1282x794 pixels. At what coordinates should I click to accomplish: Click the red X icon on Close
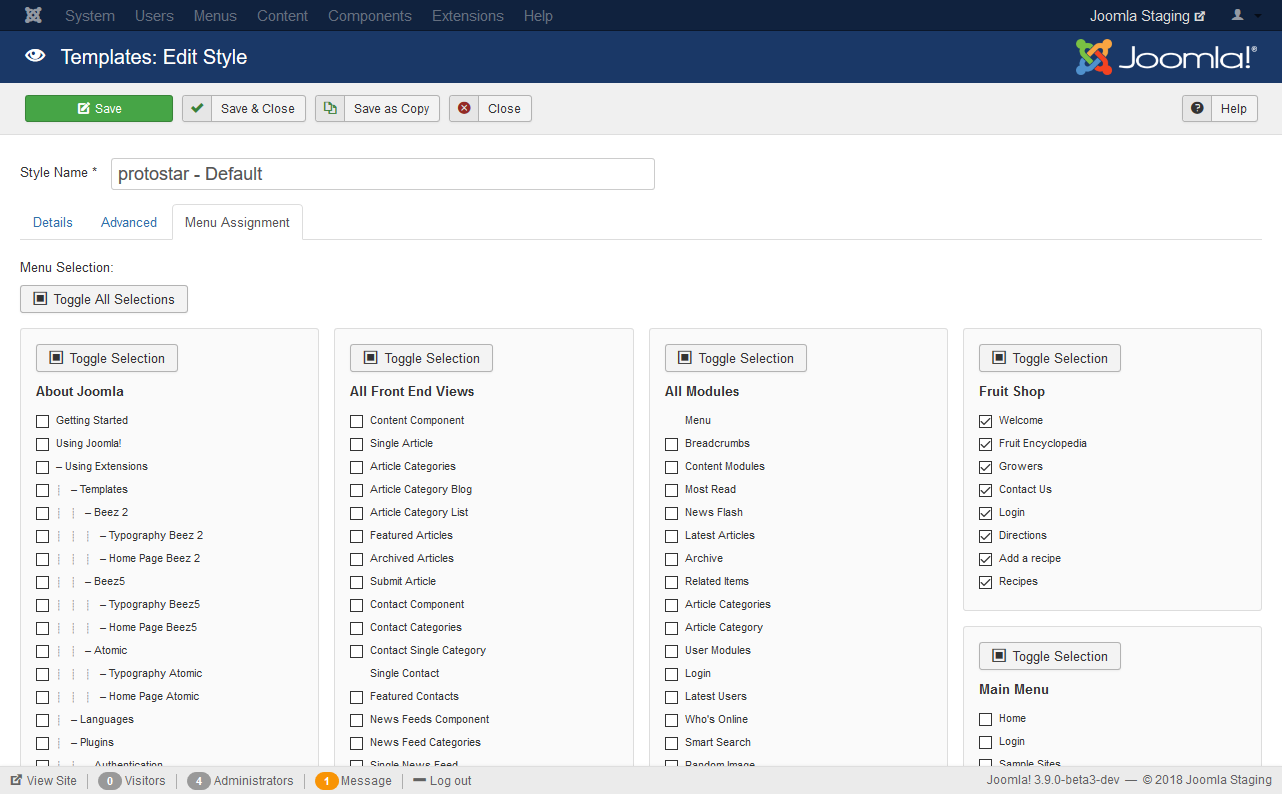[464, 109]
